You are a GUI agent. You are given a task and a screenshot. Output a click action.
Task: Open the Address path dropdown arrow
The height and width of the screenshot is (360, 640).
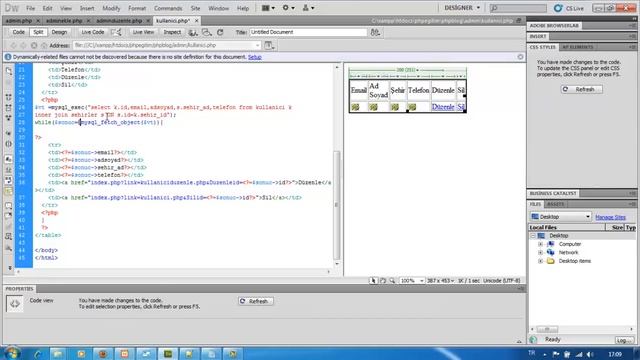pyautogui.click(x=258, y=46)
